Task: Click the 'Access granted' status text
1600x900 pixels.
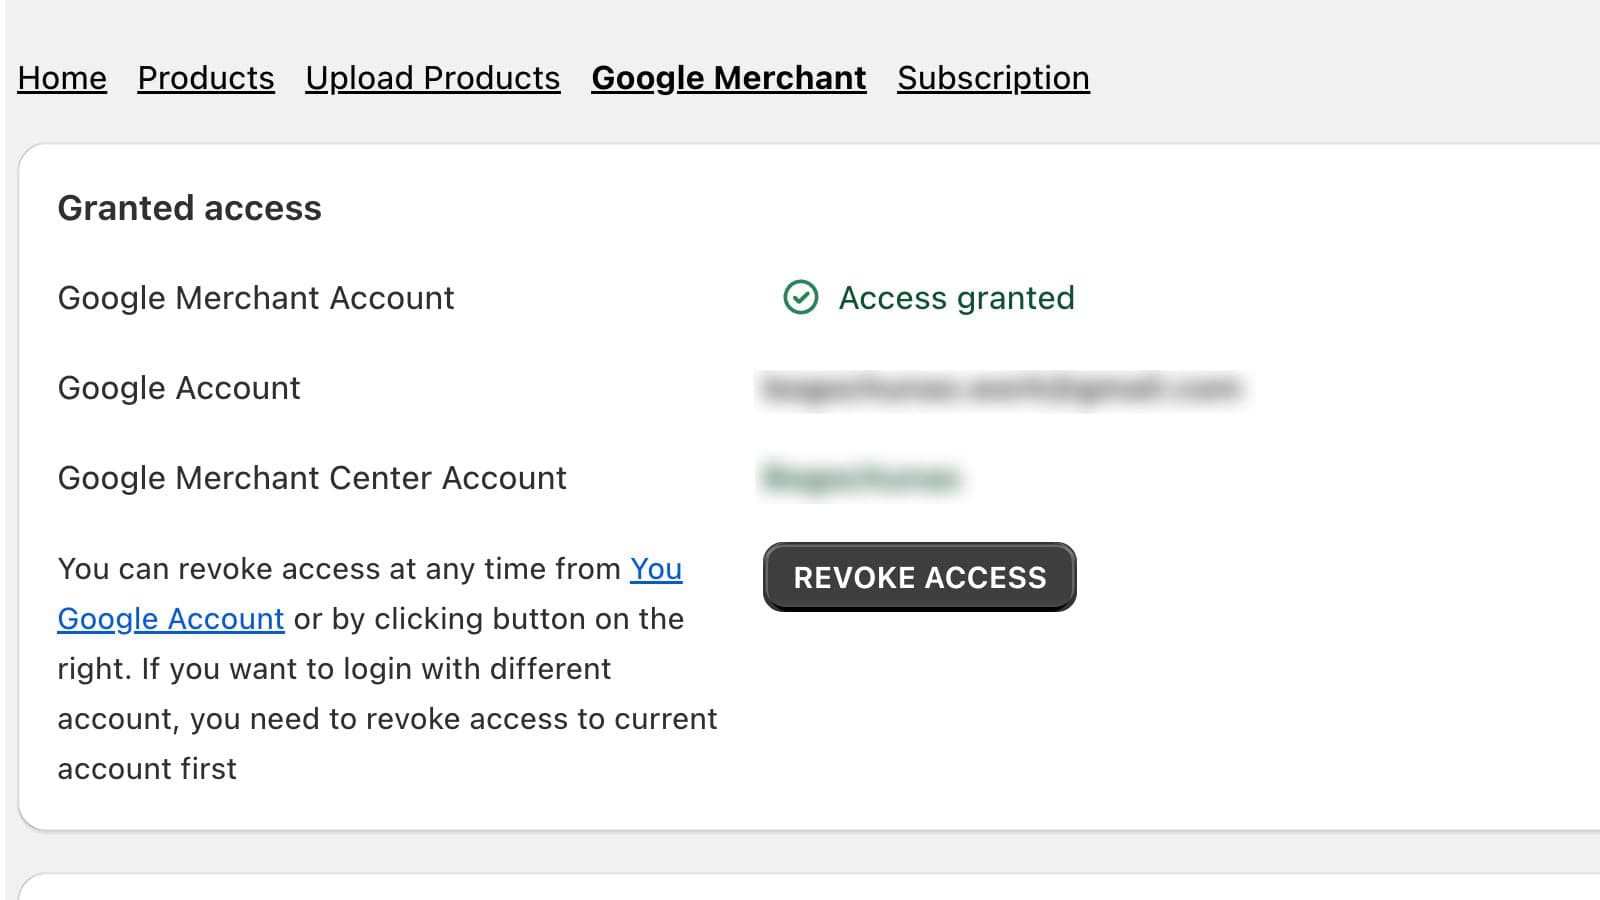Action: pos(956,298)
